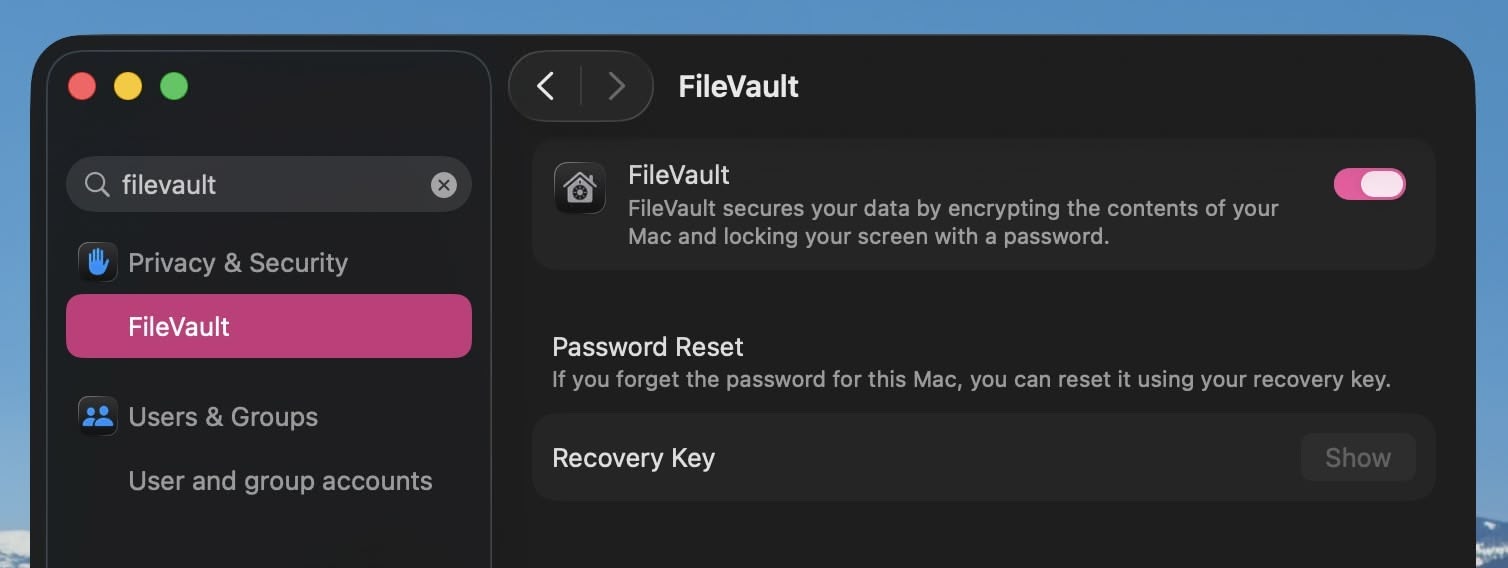Go forward using the right chevron

pyautogui.click(x=616, y=87)
